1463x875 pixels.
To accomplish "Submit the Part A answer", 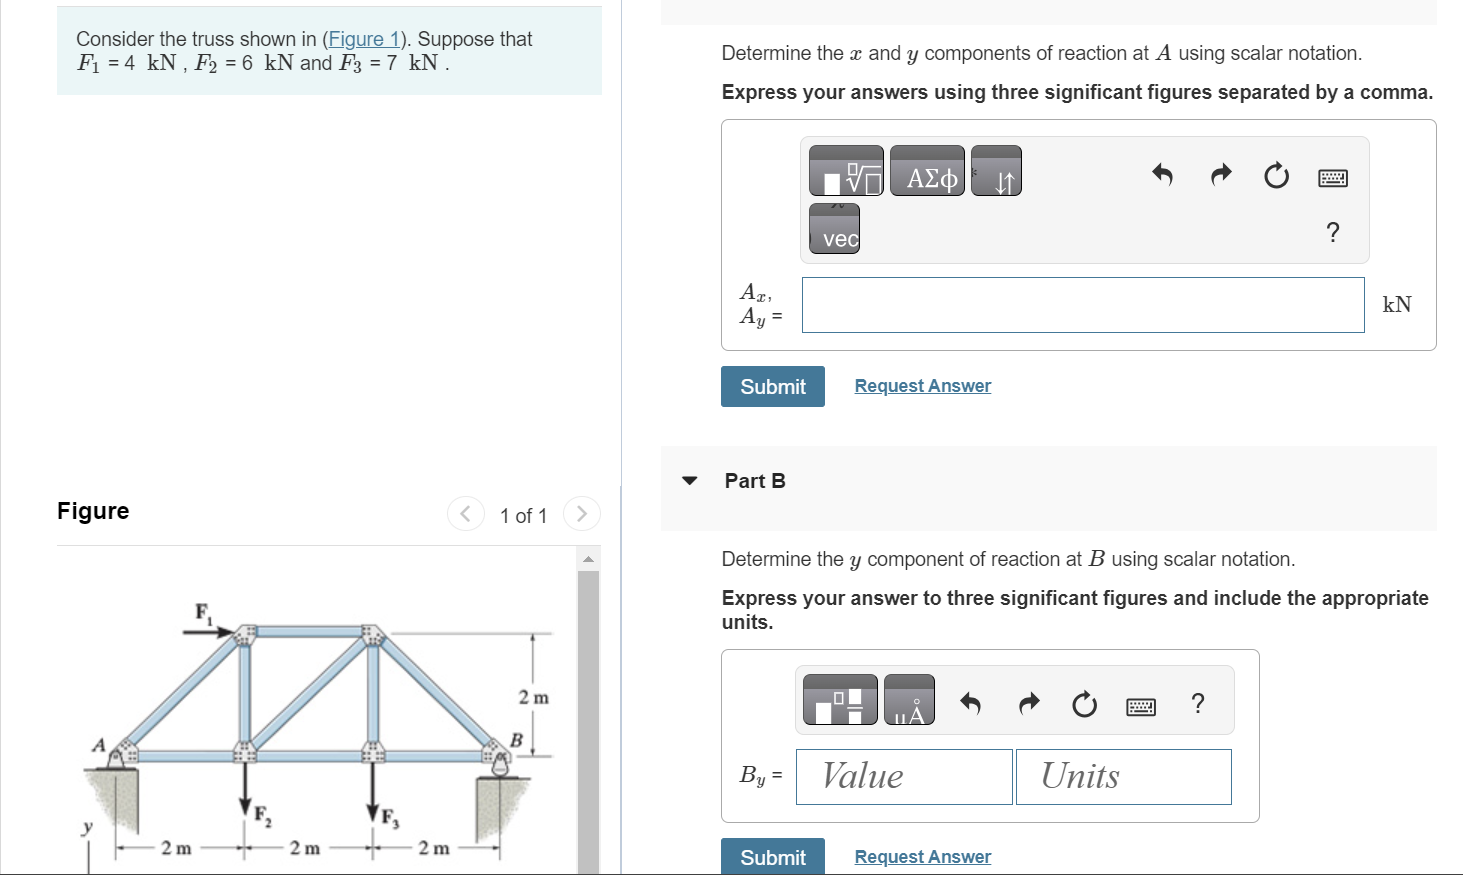I will [x=772, y=386].
